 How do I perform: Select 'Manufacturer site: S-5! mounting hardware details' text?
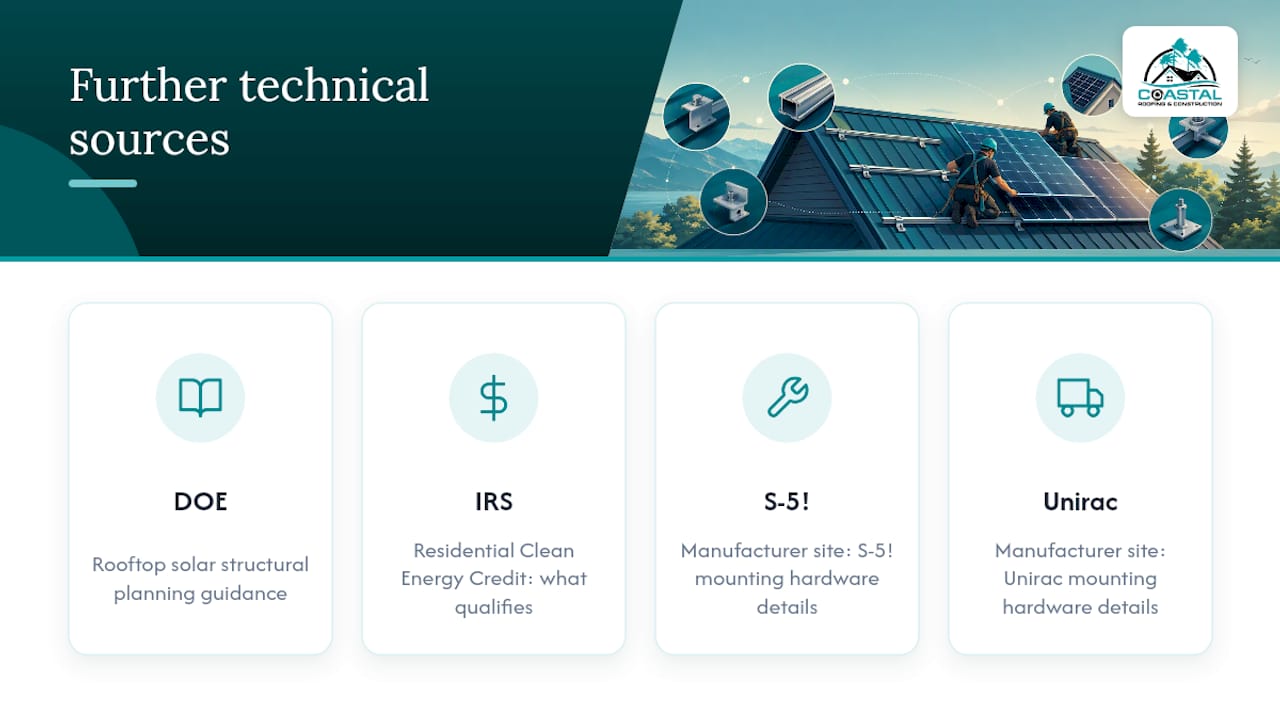(787, 579)
